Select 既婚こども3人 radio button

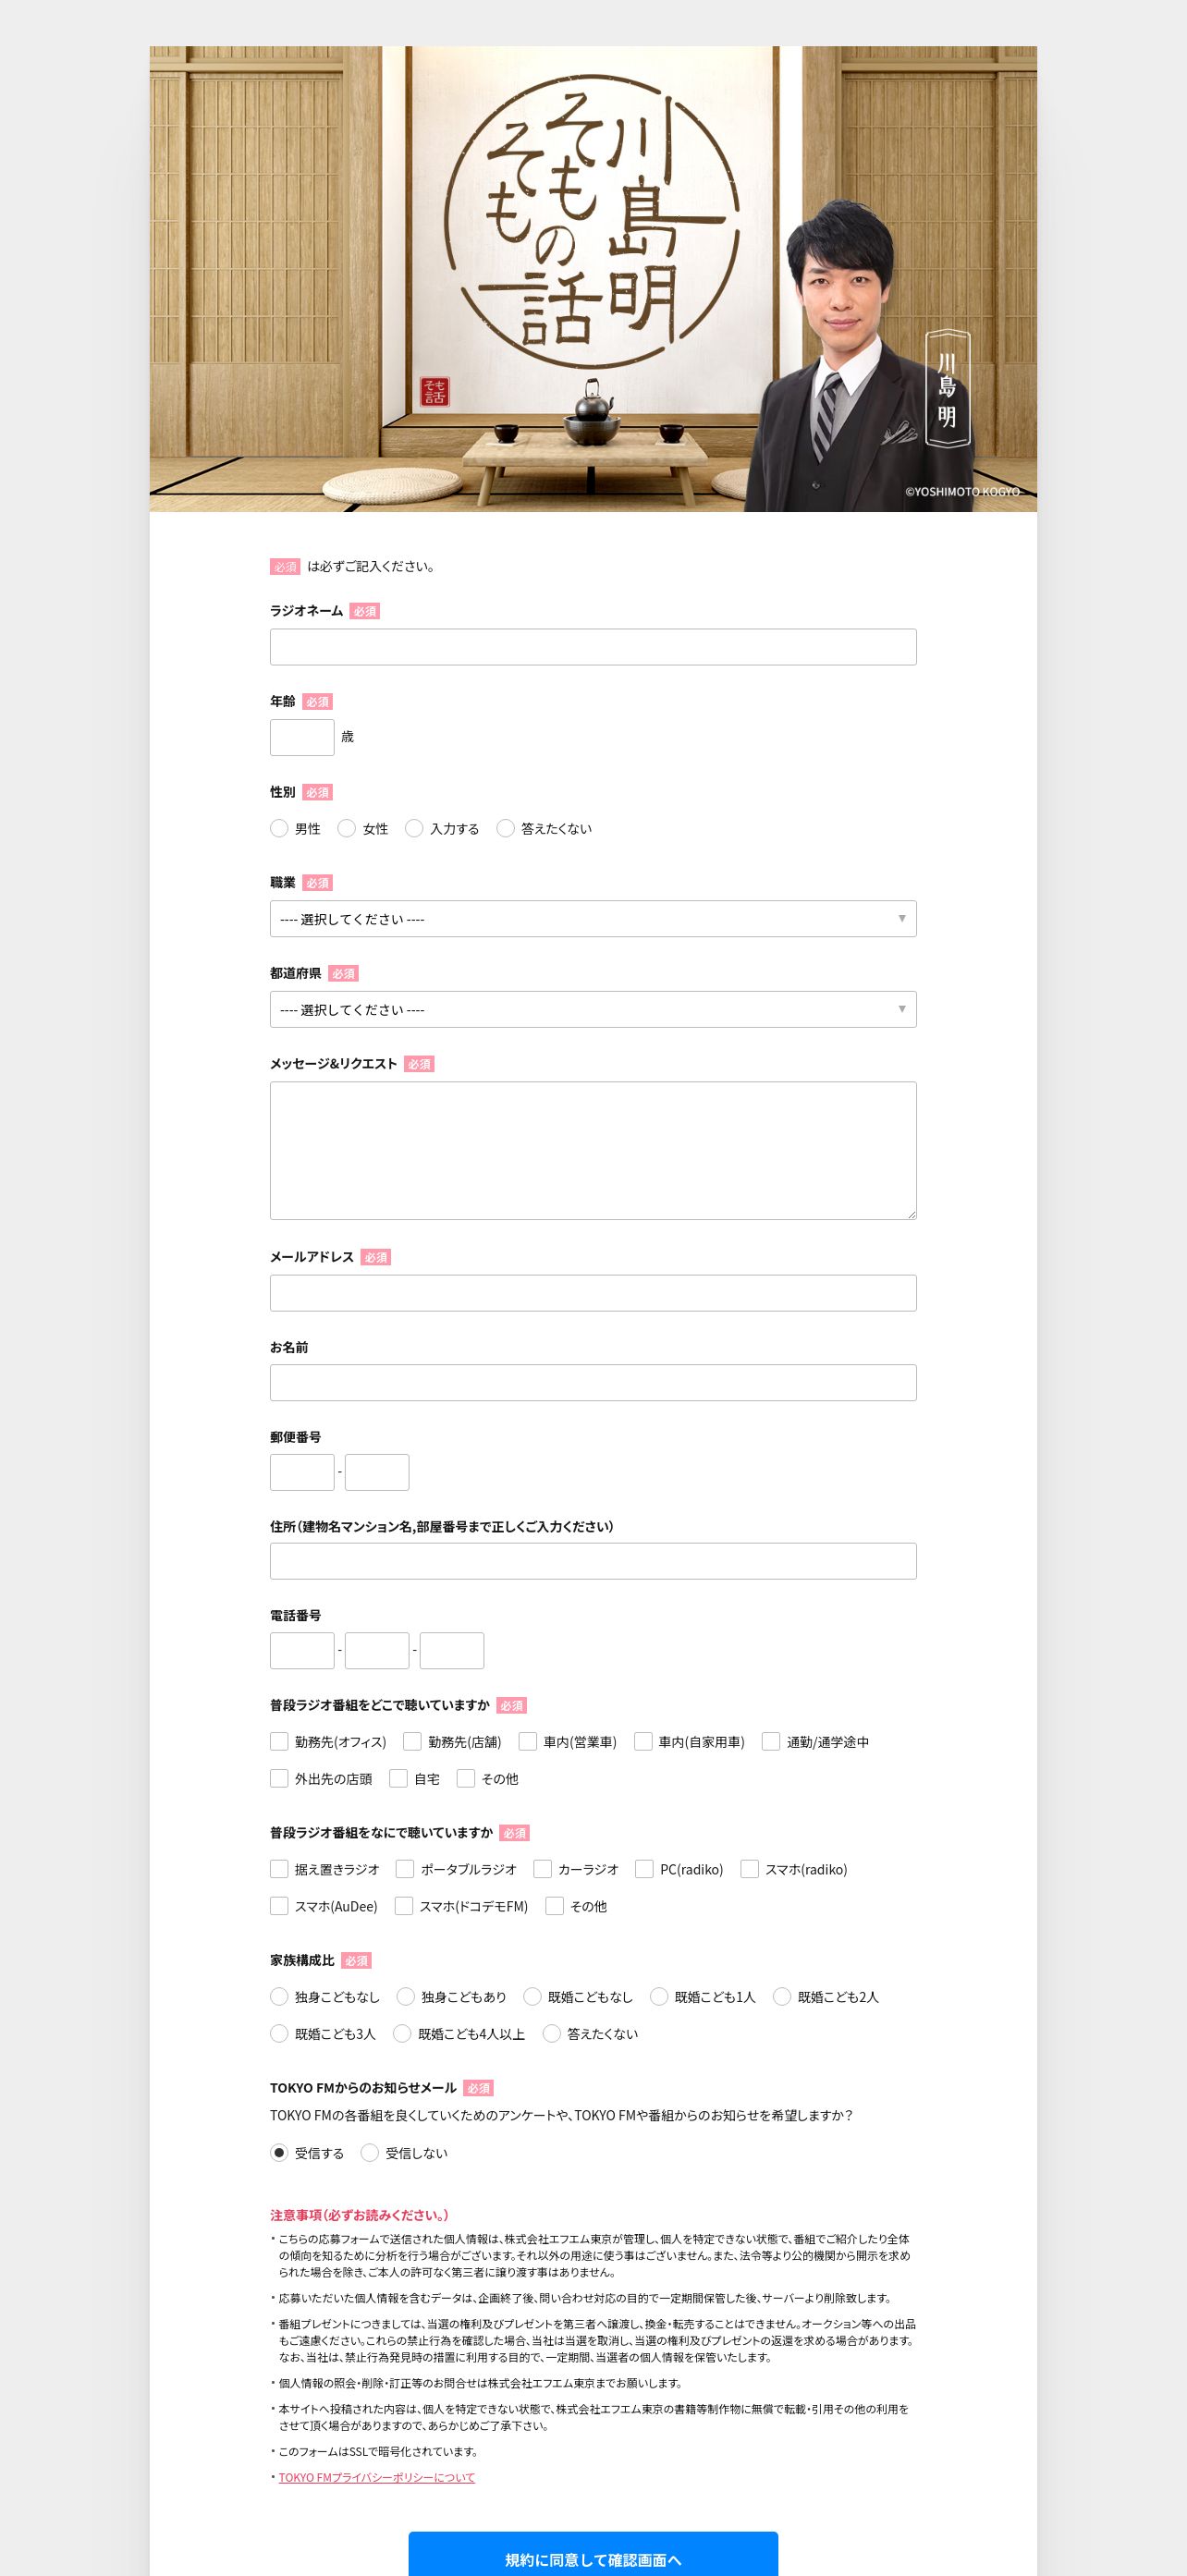click(279, 2034)
